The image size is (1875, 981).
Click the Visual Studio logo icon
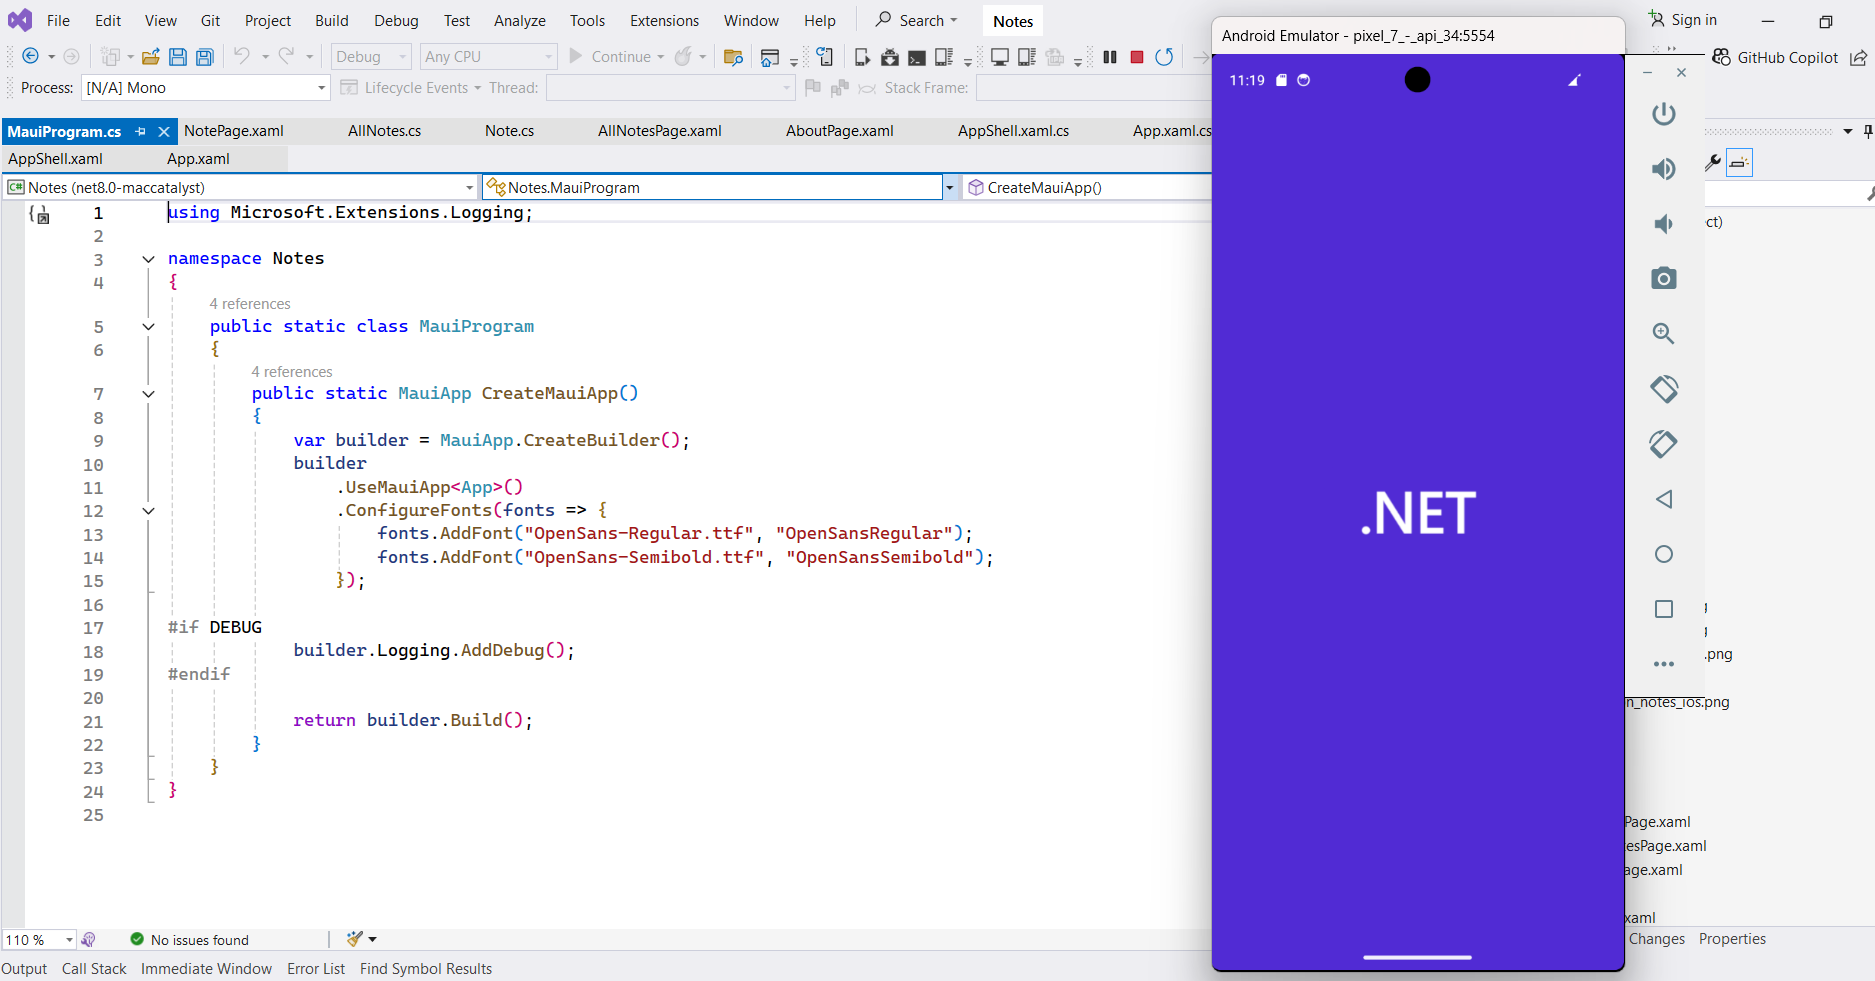tap(20, 20)
